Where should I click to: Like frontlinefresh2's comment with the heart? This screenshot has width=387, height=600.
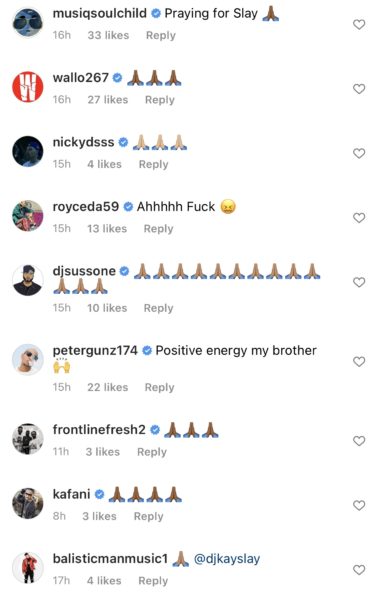point(359,441)
